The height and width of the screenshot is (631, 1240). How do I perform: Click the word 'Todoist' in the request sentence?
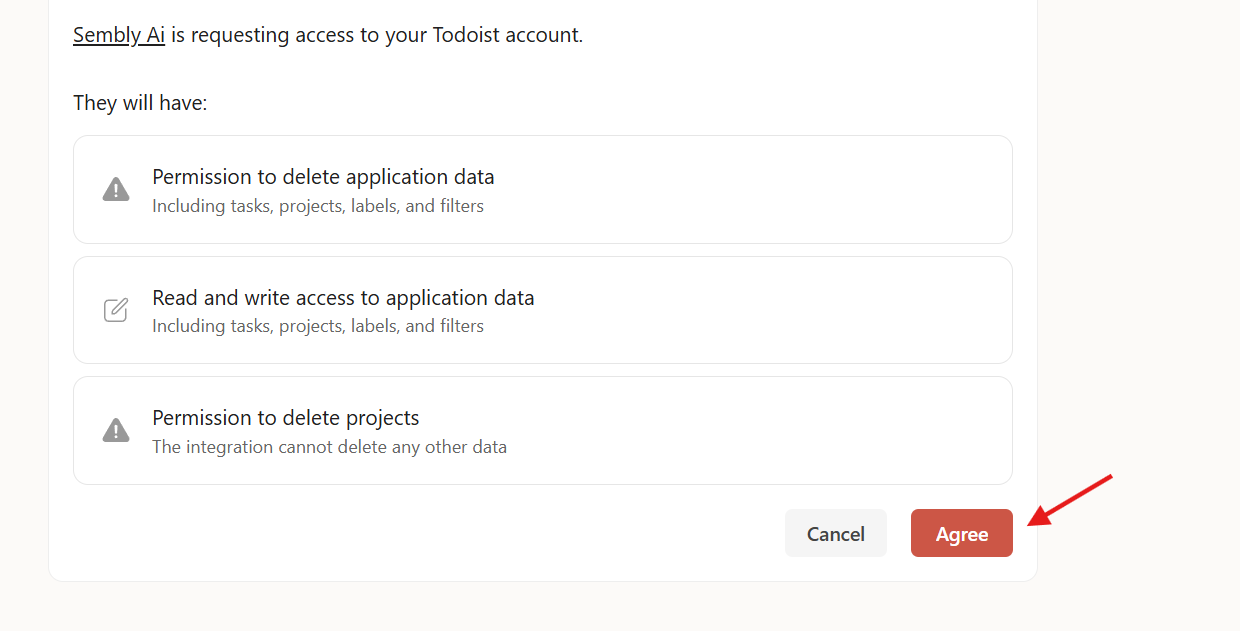(468, 35)
